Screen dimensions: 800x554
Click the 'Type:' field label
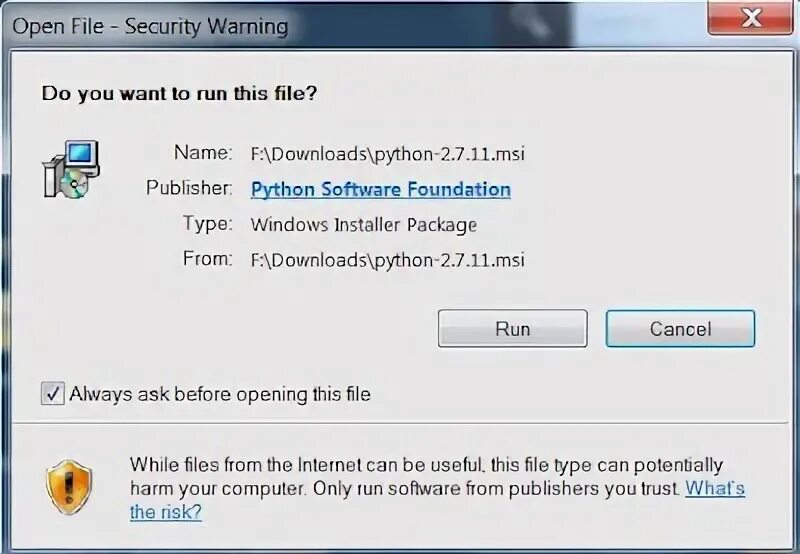(x=207, y=223)
